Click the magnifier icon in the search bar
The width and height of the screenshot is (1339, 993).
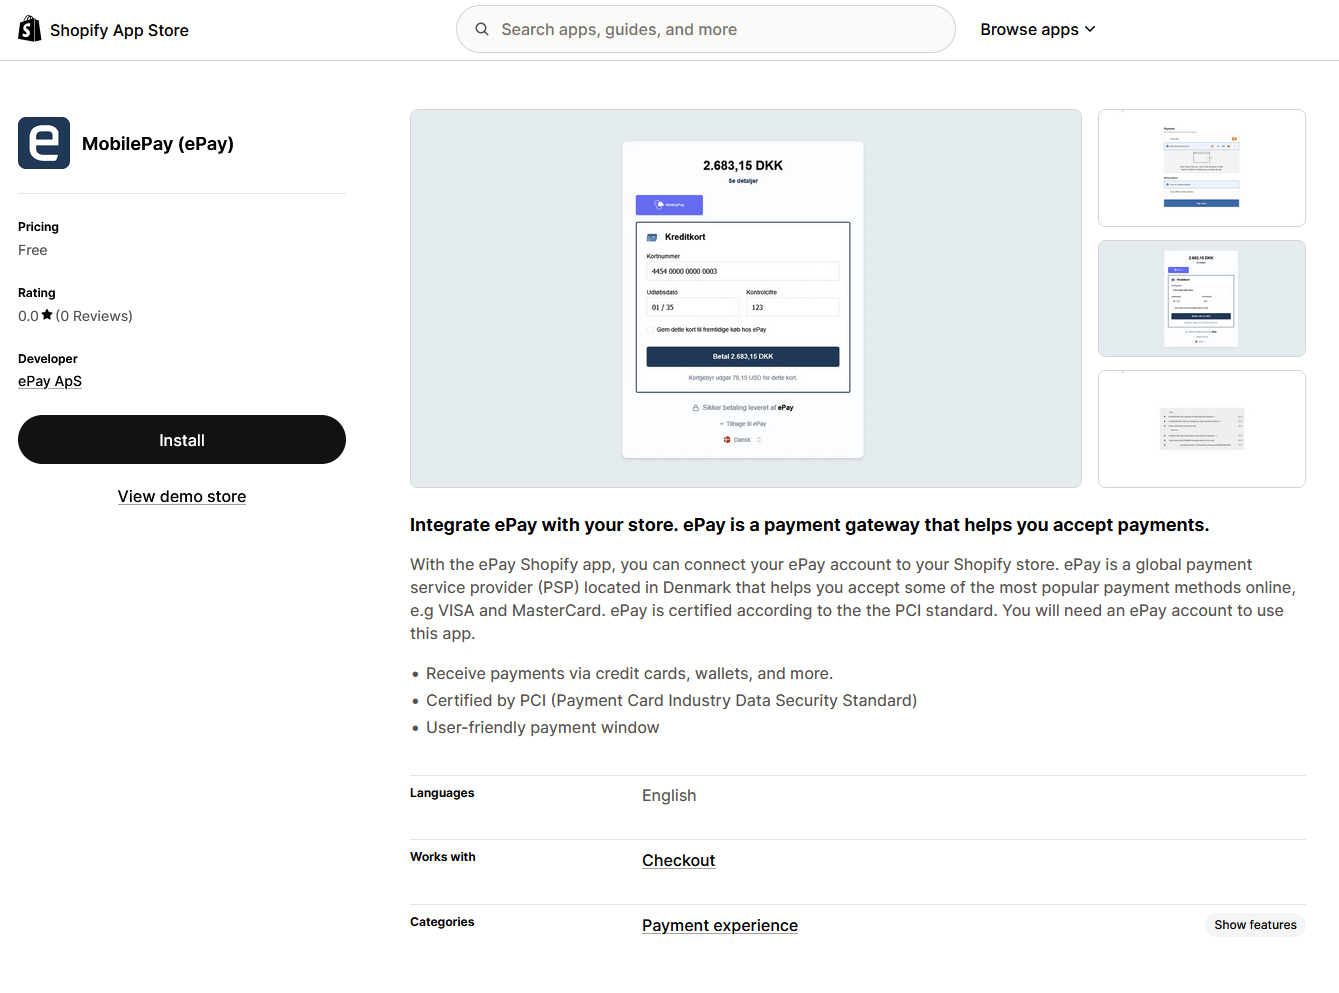[482, 29]
